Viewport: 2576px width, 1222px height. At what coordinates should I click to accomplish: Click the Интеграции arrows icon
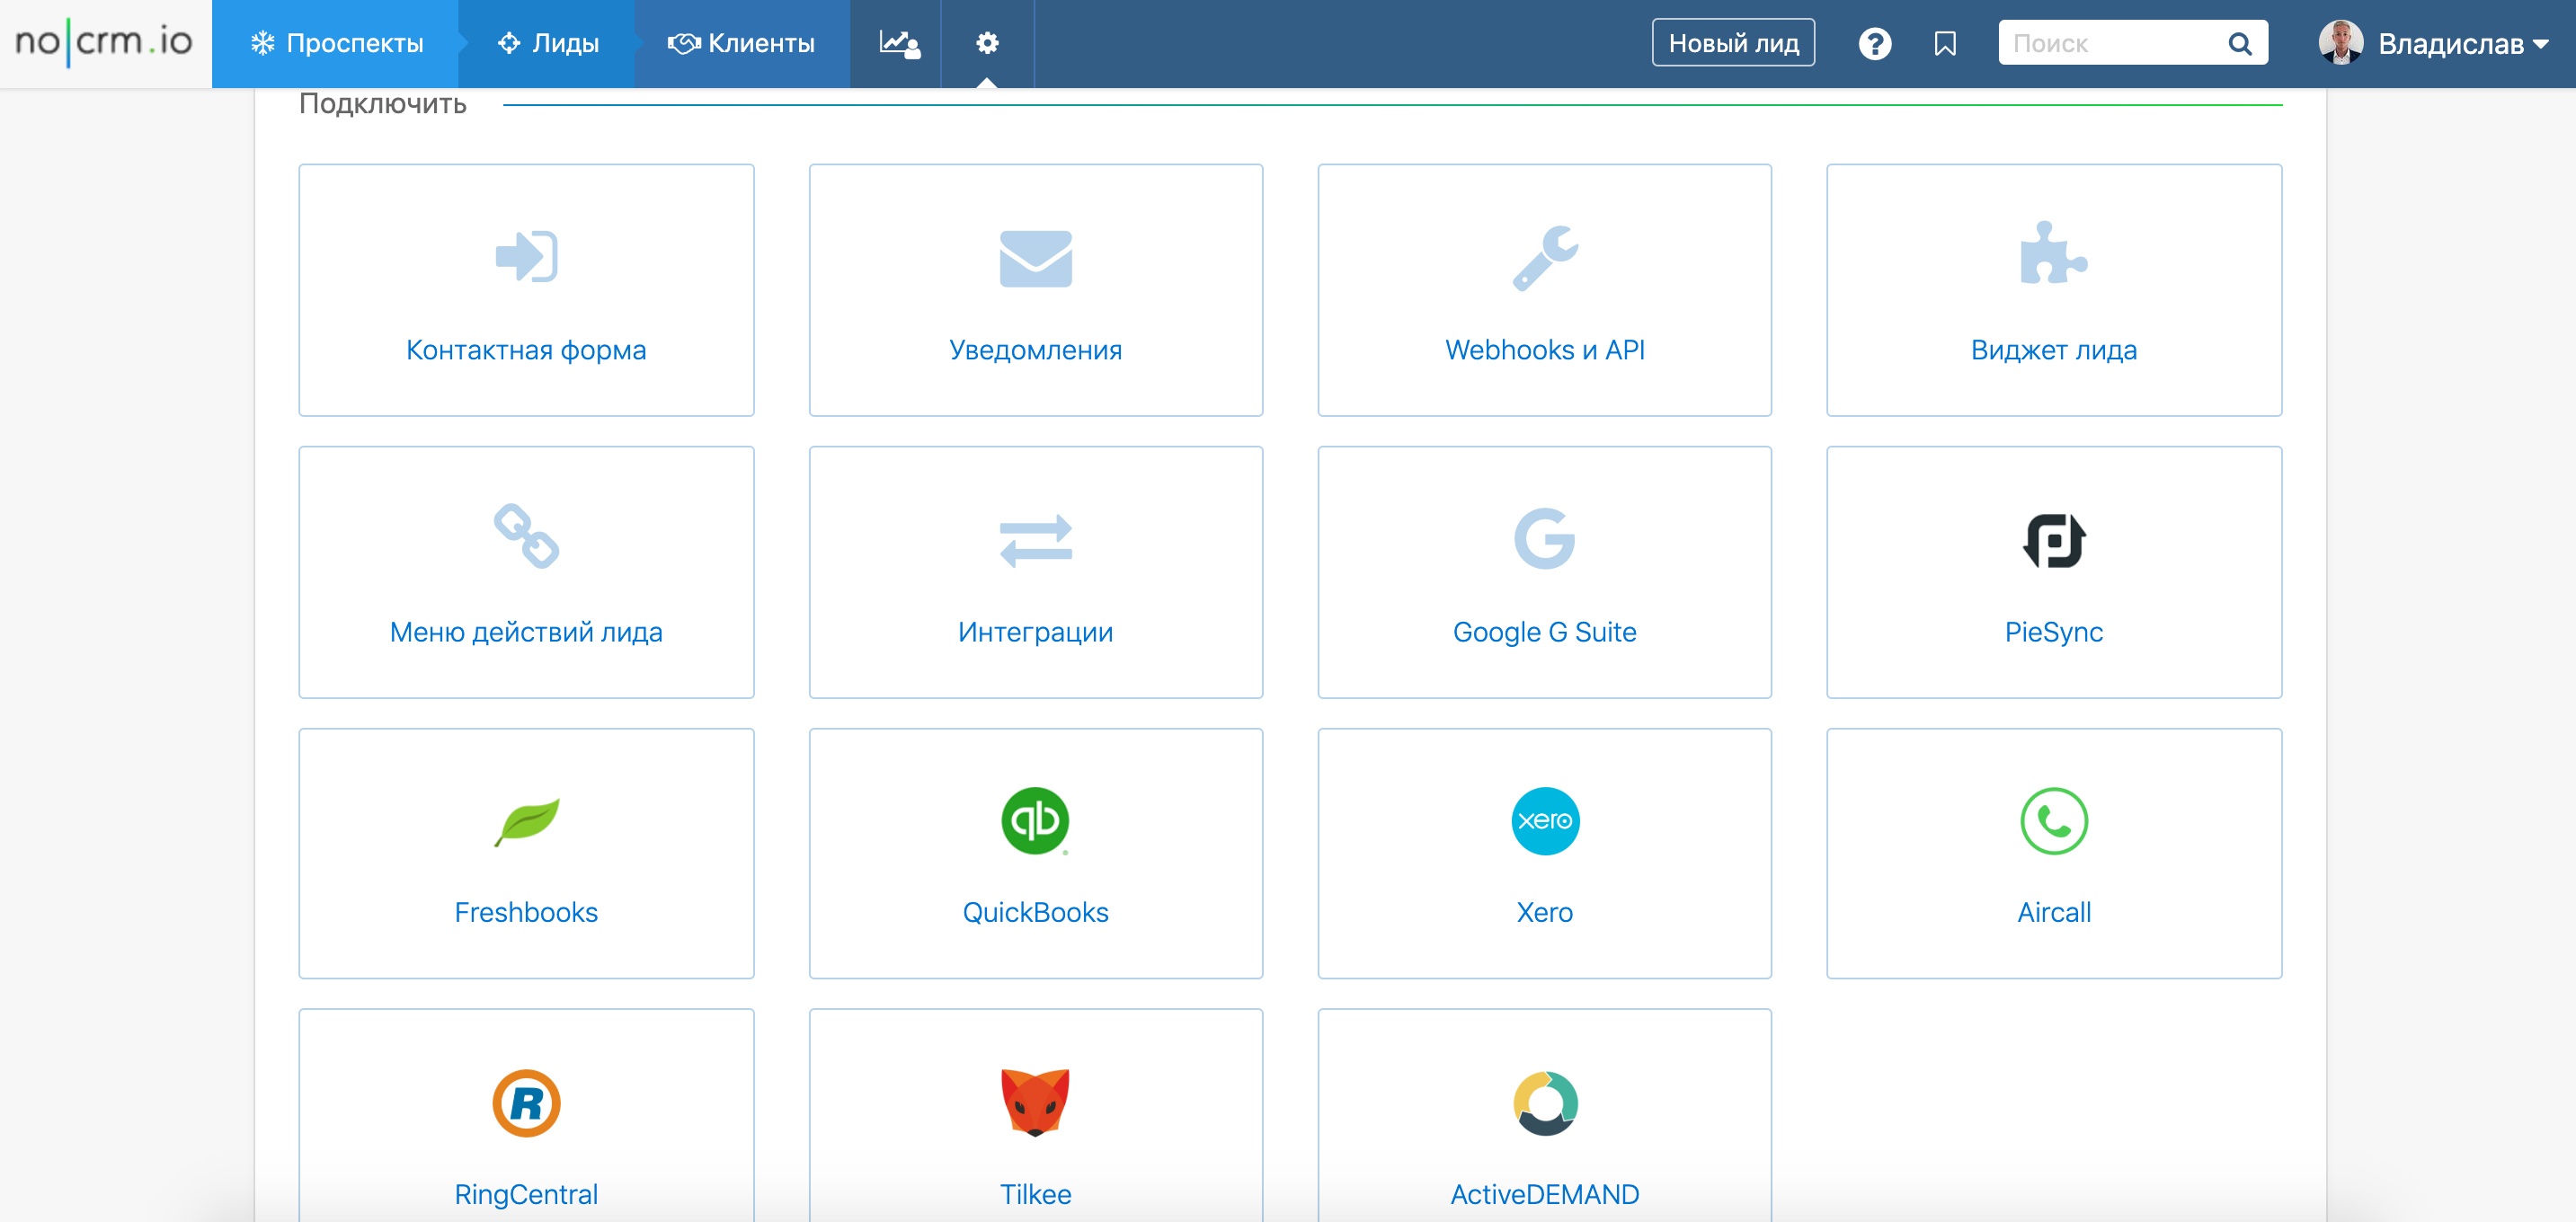(1035, 540)
